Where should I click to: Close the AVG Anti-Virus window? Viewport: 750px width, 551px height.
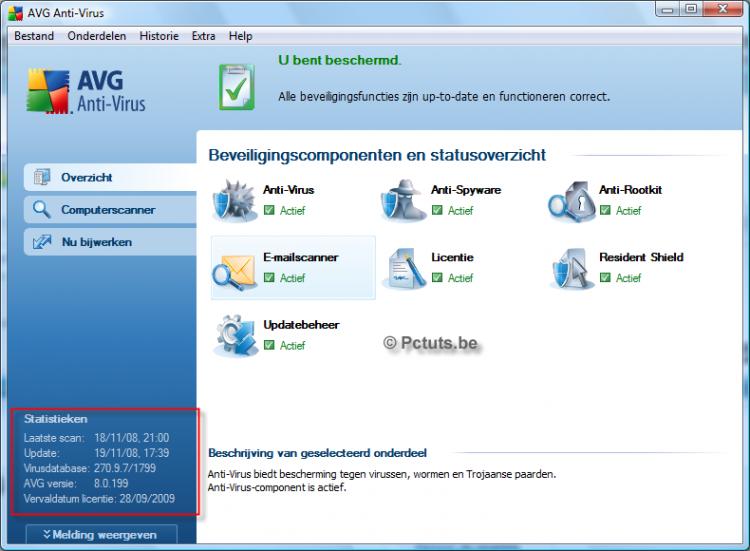coord(722,9)
